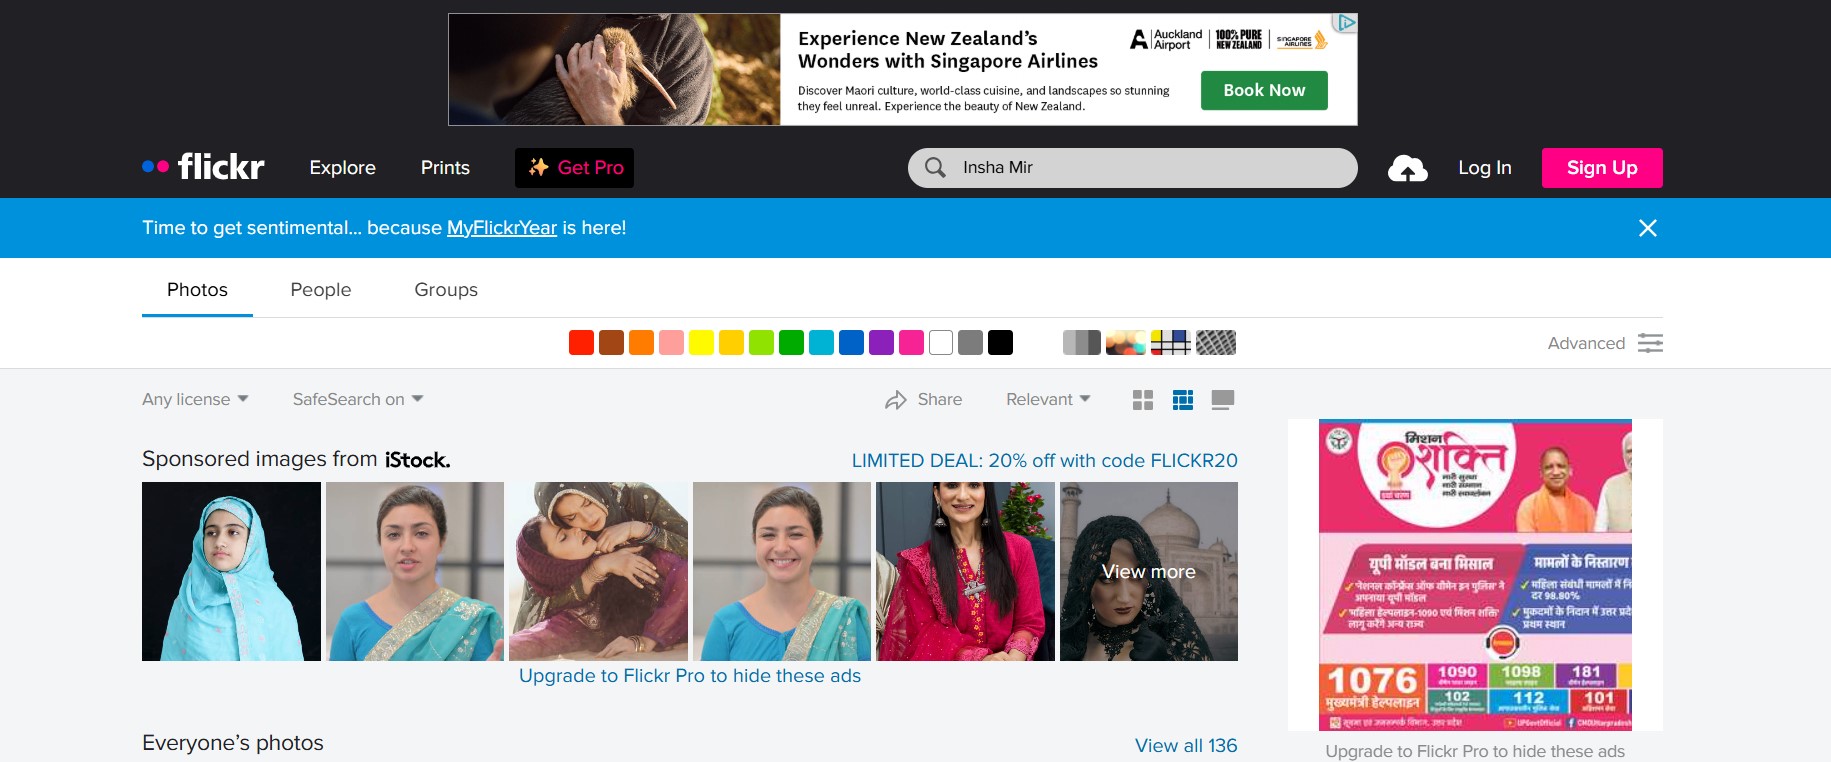Open thumbnail of woman in red outfit
This screenshot has width=1831, height=762.
tap(965, 571)
